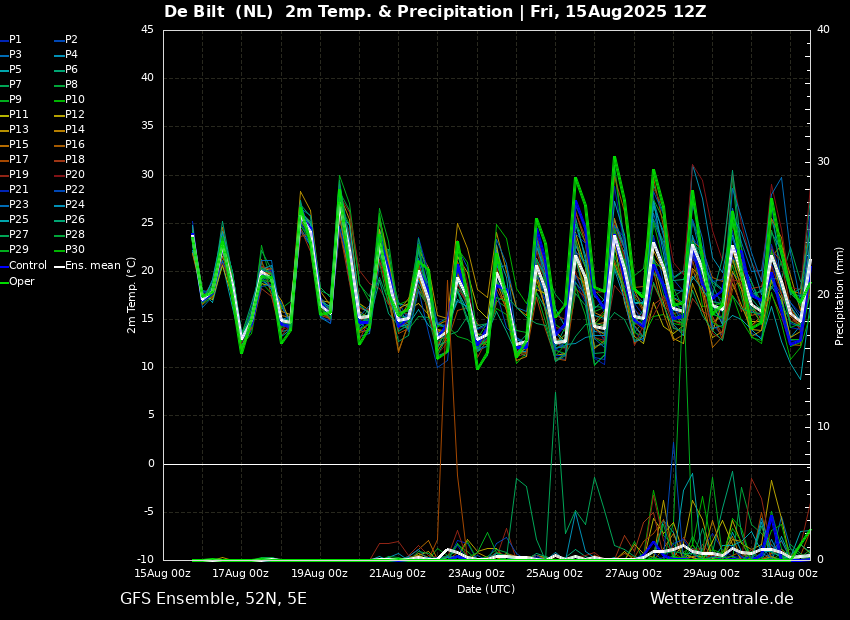Select the 23Aug 00z date tick
This screenshot has width=850, height=620.
click(x=476, y=574)
